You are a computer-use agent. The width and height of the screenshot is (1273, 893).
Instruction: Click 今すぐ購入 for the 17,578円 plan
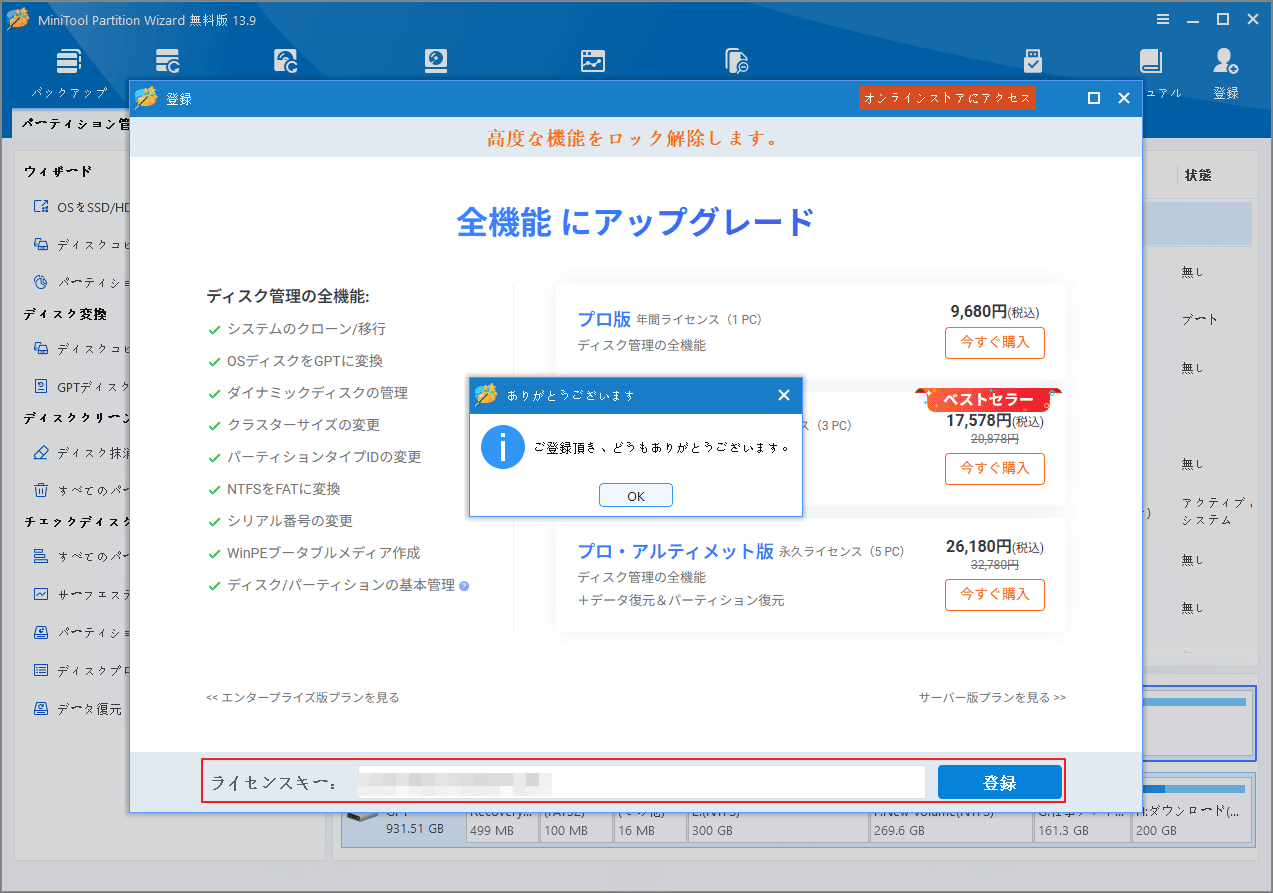pyautogui.click(x=995, y=468)
